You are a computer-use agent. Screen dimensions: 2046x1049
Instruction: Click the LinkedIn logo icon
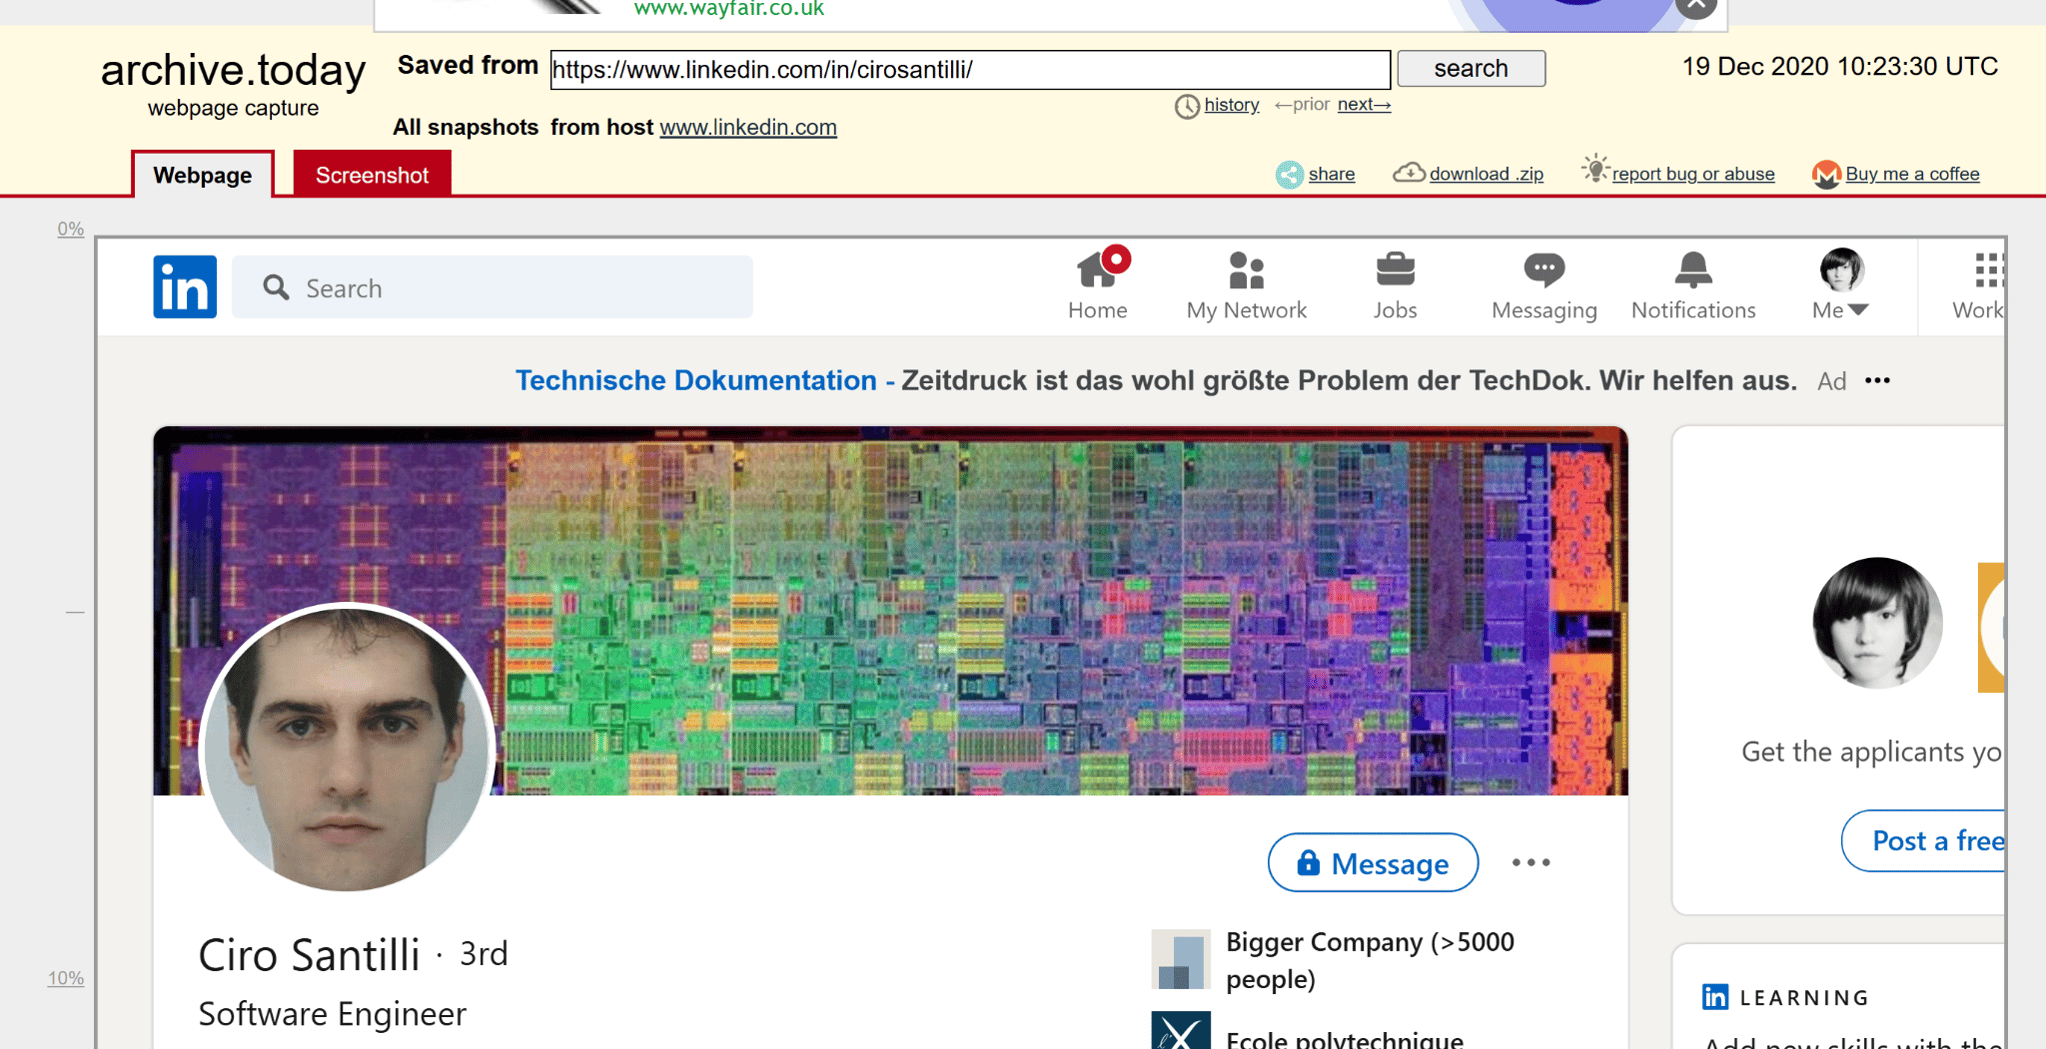click(x=184, y=287)
